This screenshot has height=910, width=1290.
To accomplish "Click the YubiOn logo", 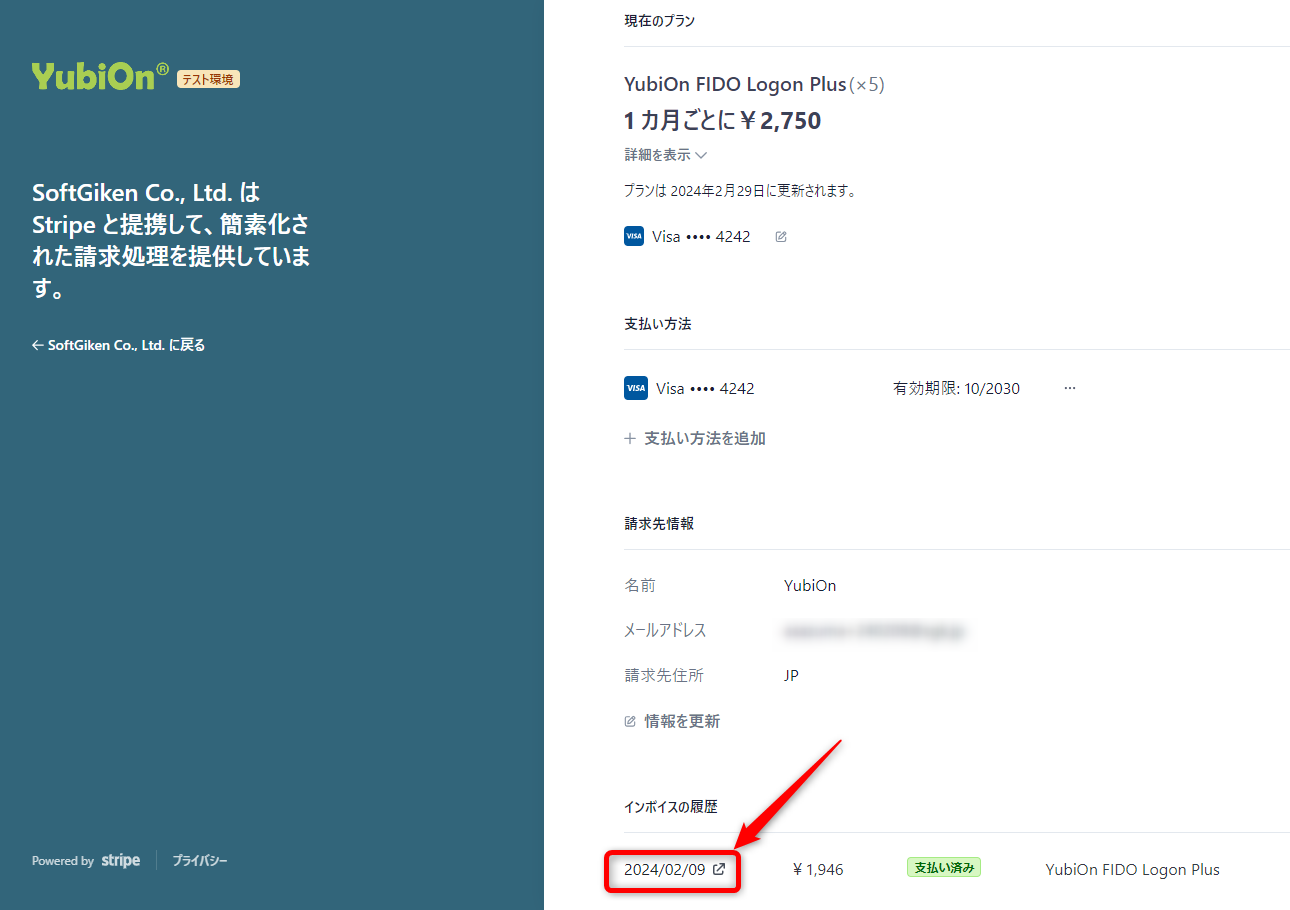I will coord(100,76).
